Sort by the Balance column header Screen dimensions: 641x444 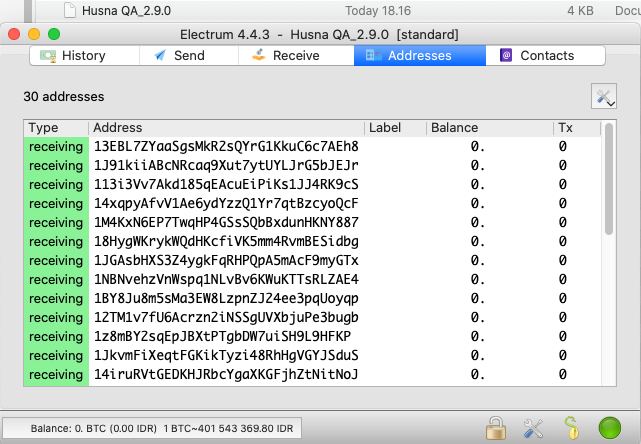490,128
